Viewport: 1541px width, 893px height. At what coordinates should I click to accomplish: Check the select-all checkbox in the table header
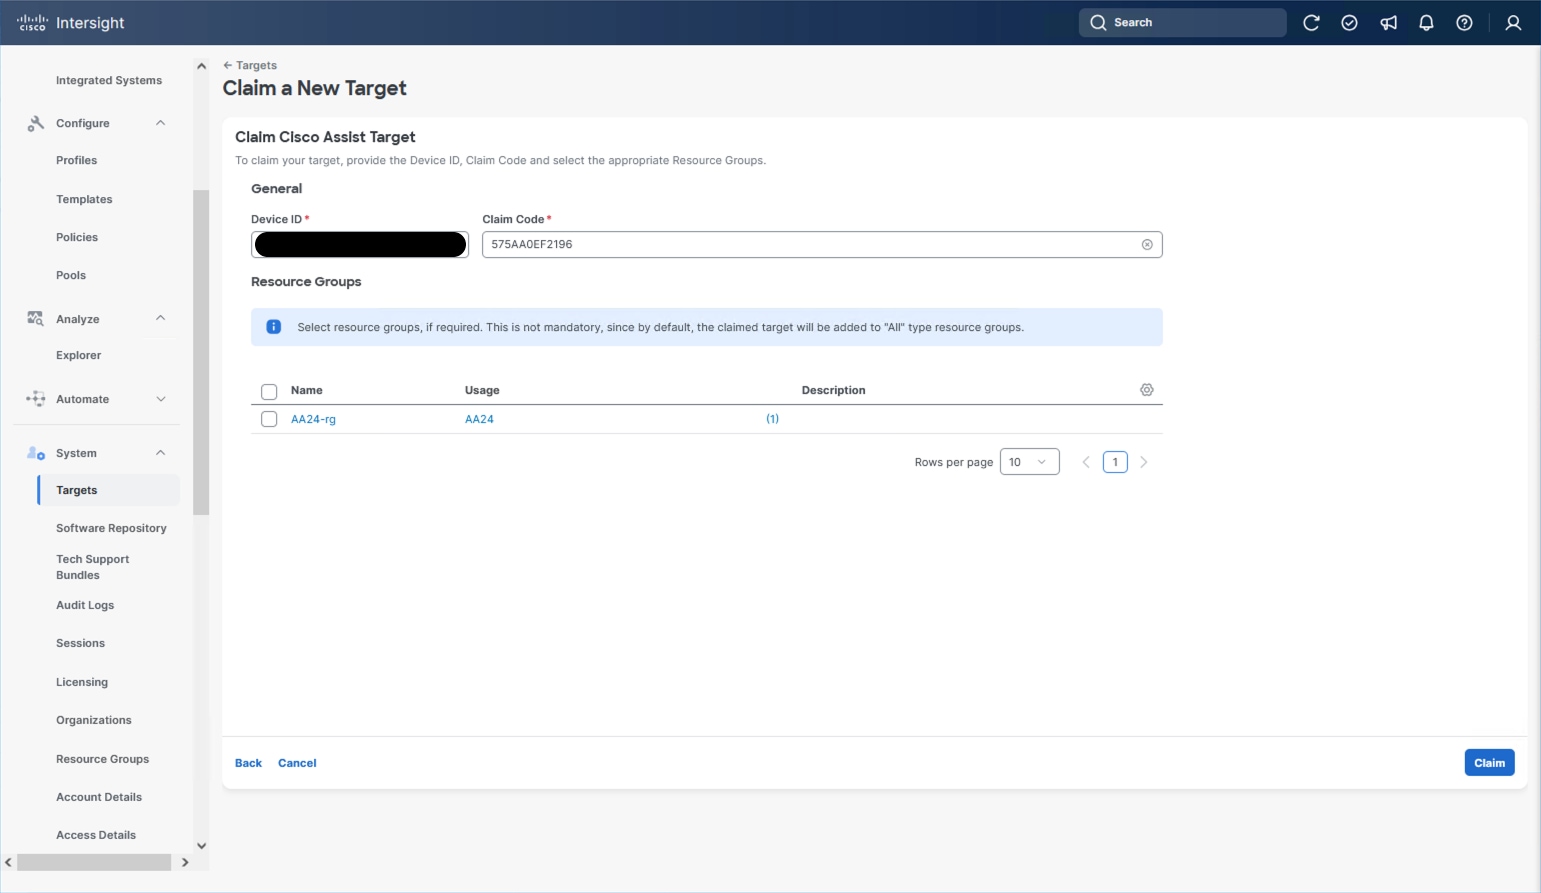(268, 391)
